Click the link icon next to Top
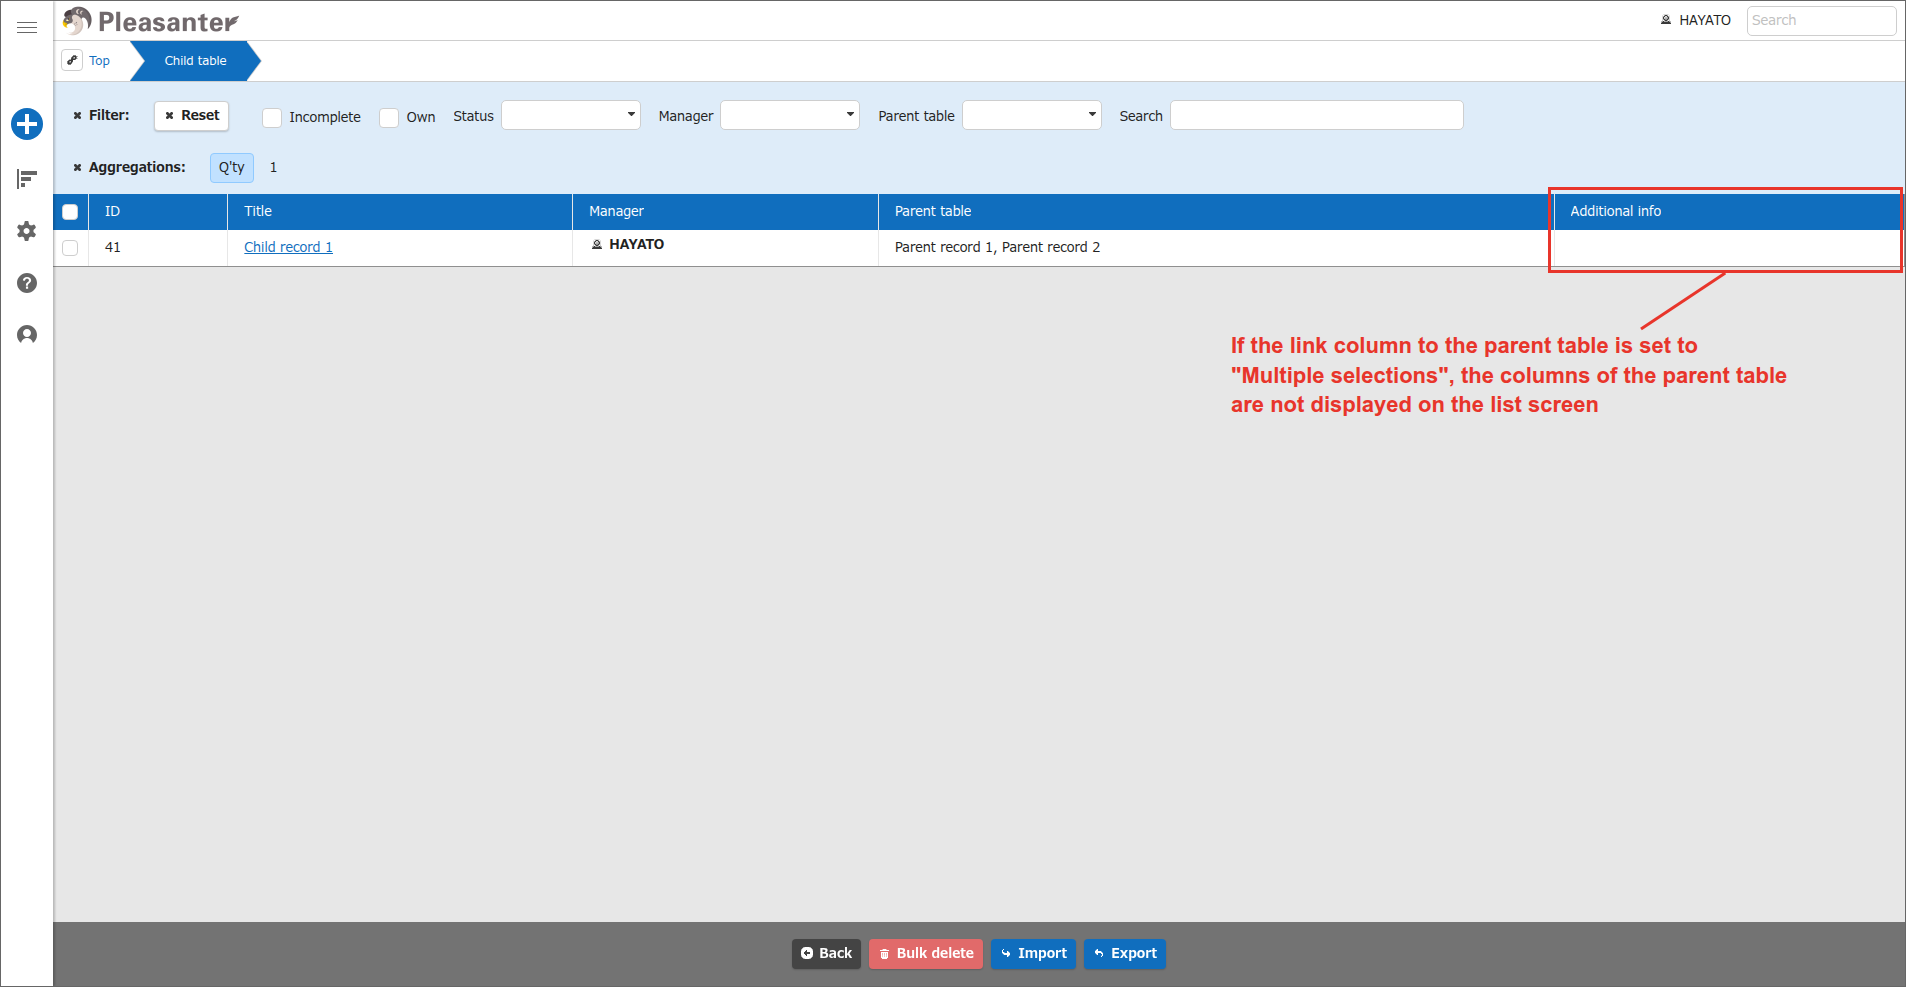Screen dimensions: 1906x987 pyautogui.click(x=72, y=60)
